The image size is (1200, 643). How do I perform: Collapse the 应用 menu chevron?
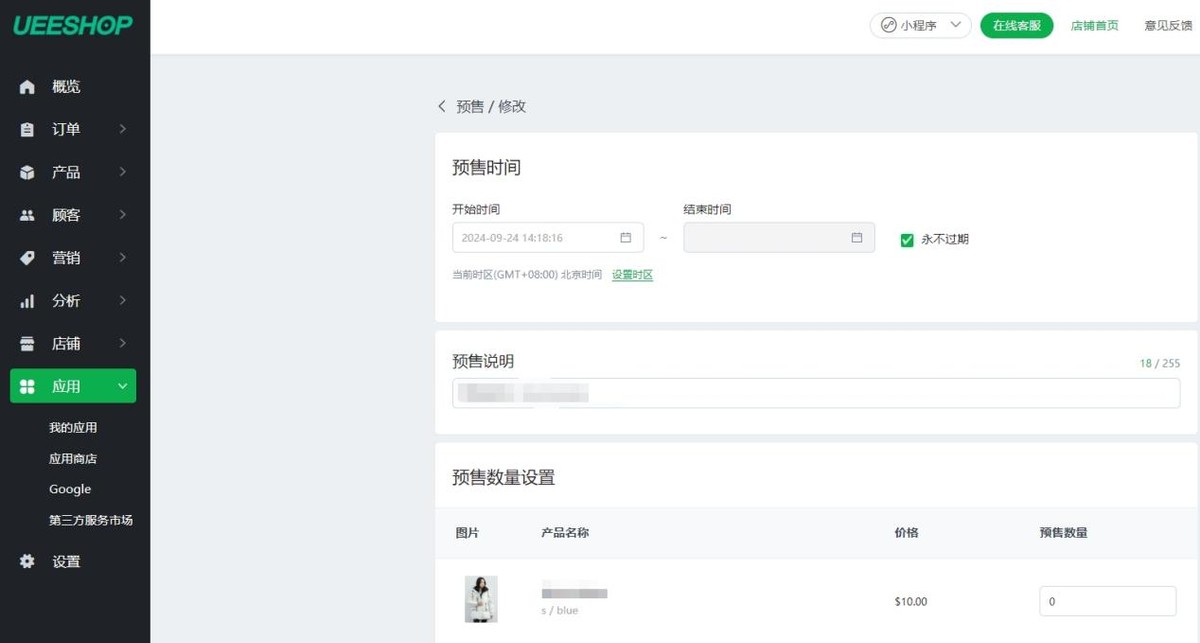[x=122, y=387]
